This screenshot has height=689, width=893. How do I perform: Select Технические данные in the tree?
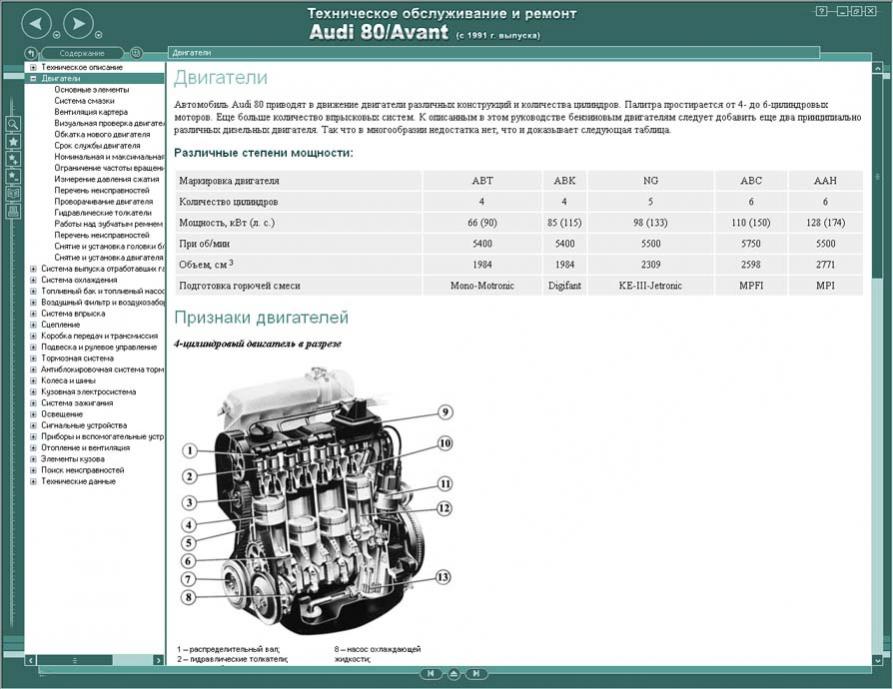click(78, 481)
